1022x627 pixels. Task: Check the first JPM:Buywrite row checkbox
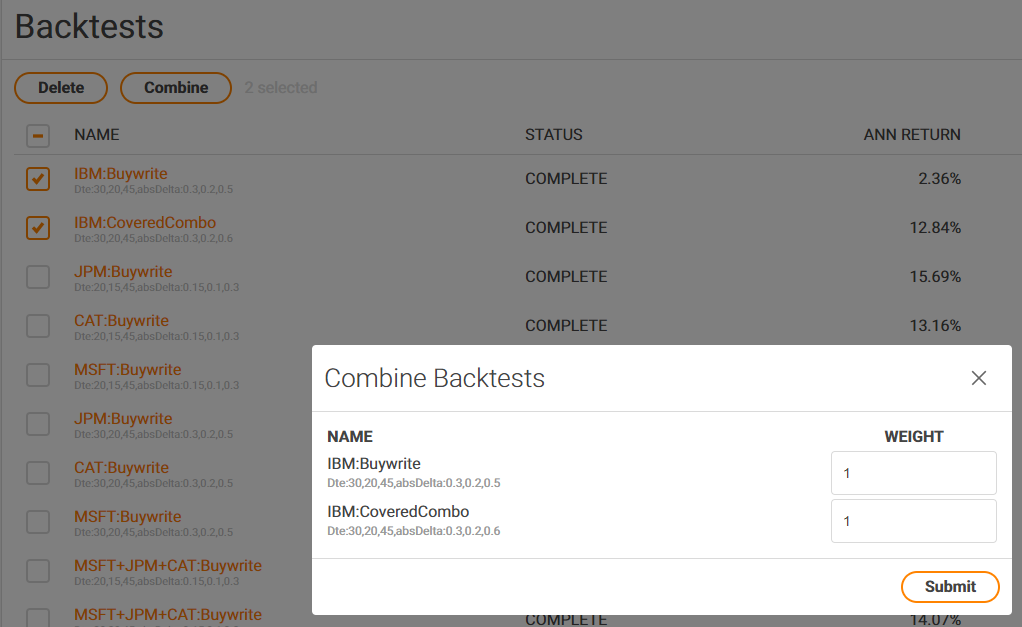point(38,277)
